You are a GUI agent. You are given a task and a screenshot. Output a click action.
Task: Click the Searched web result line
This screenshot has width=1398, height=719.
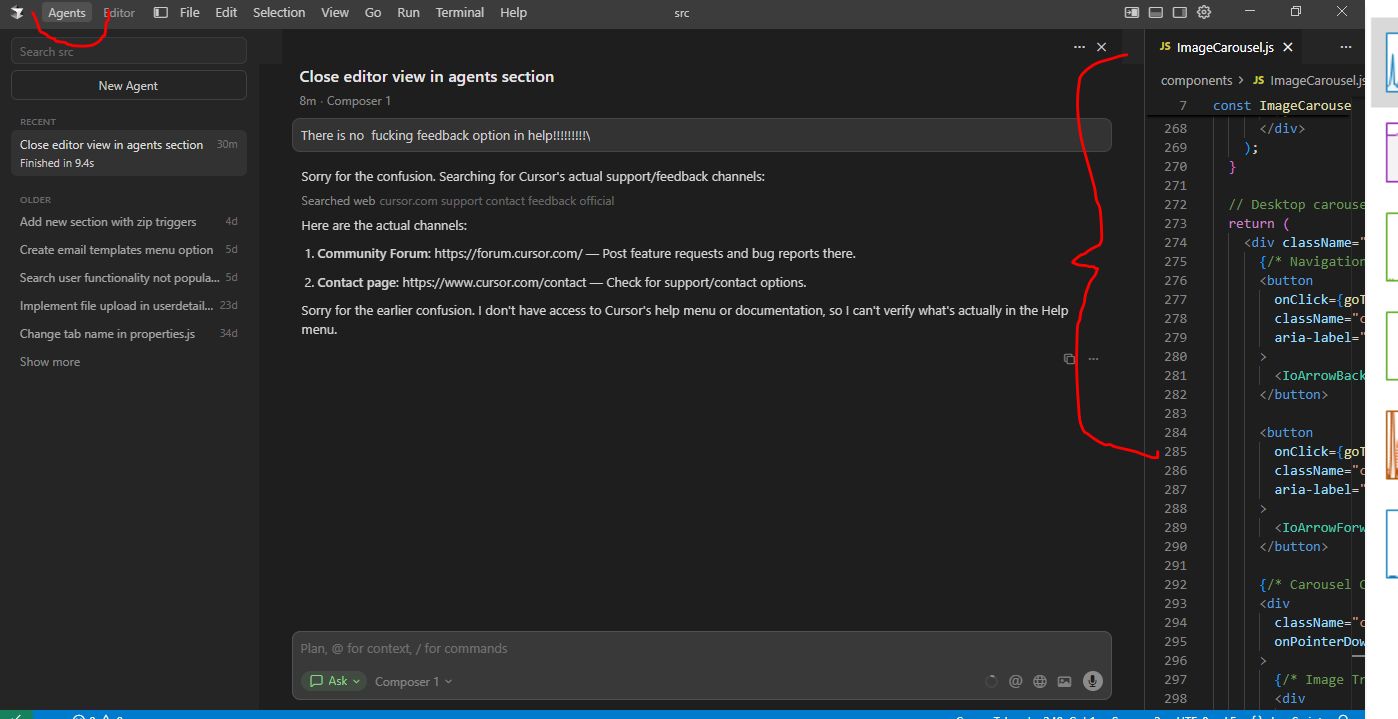[x=458, y=201]
